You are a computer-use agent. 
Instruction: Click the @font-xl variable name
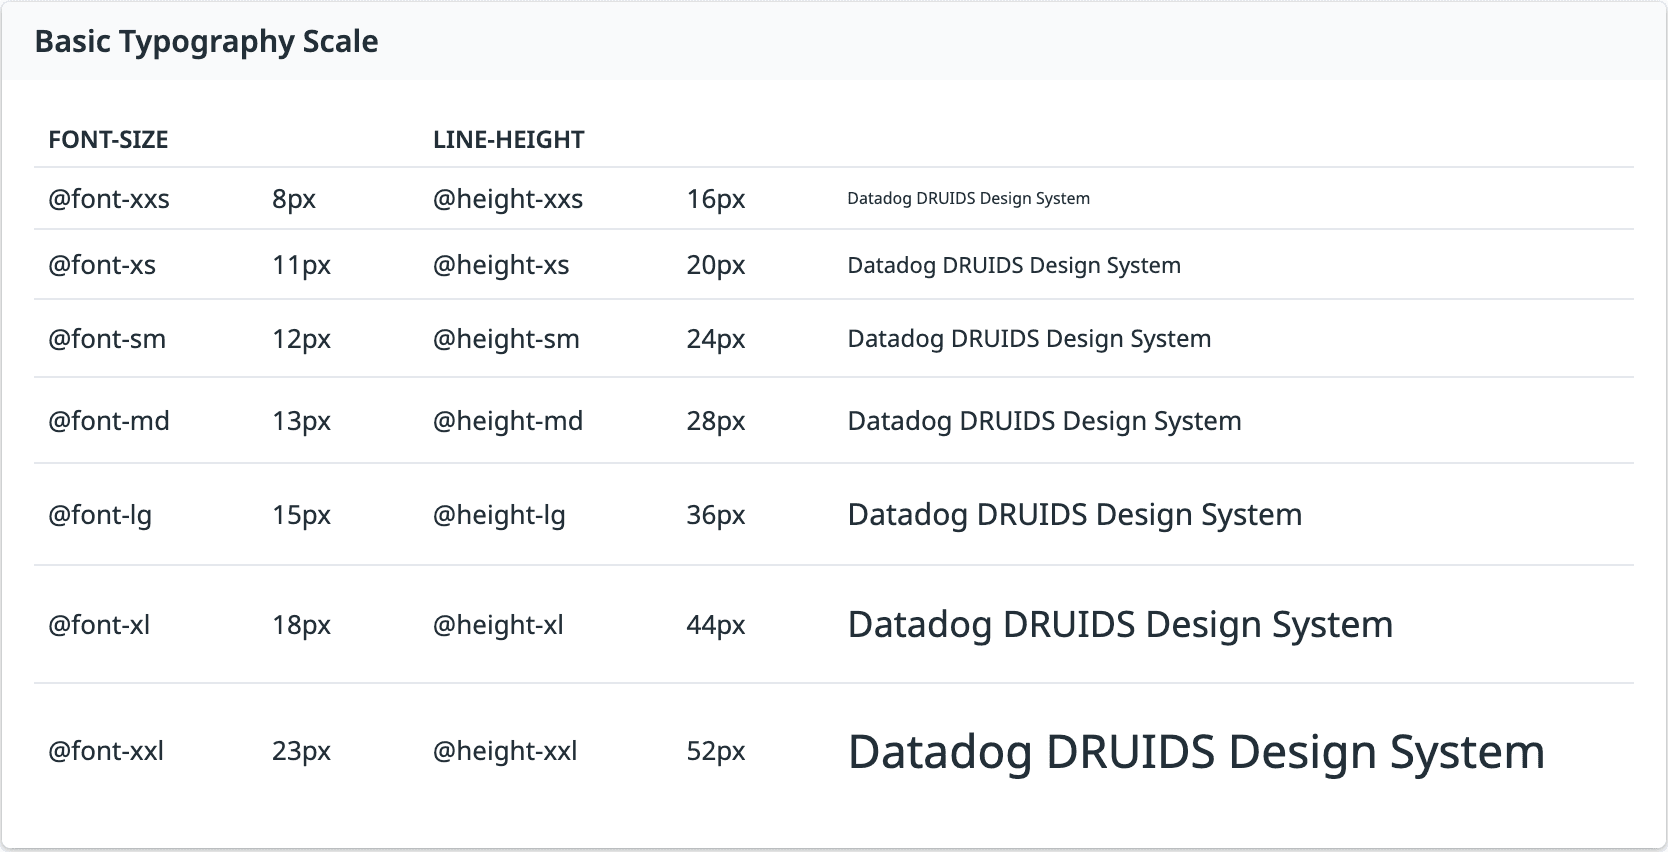click(x=99, y=625)
